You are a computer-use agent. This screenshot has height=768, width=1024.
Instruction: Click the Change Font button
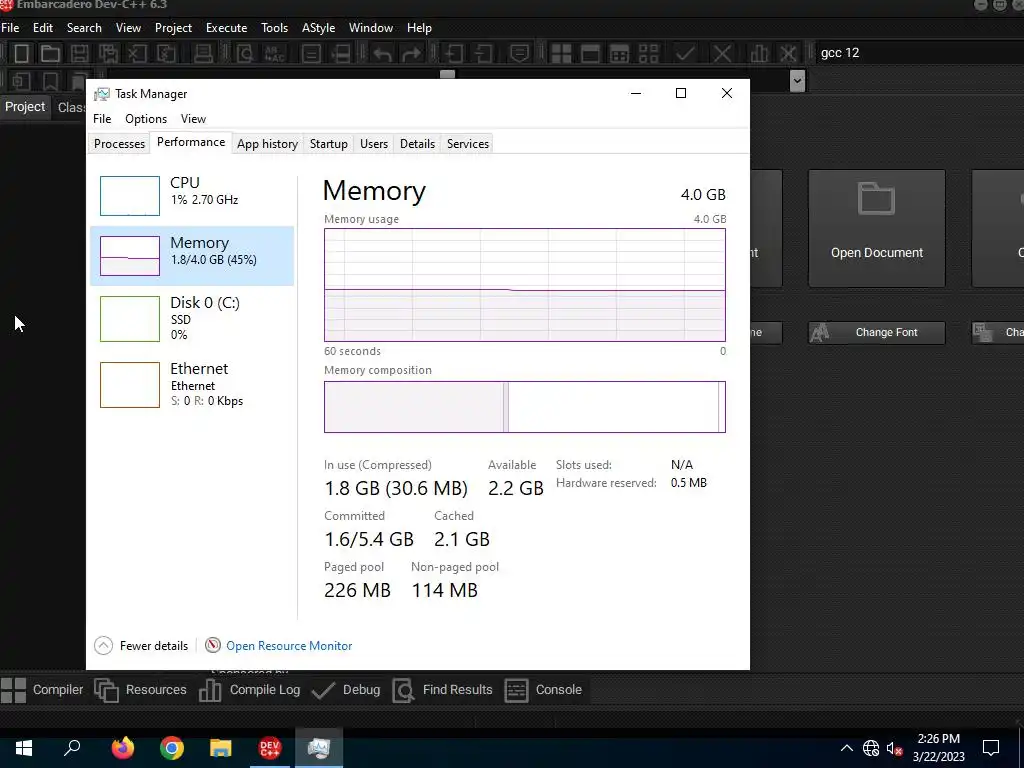pos(876,332)
